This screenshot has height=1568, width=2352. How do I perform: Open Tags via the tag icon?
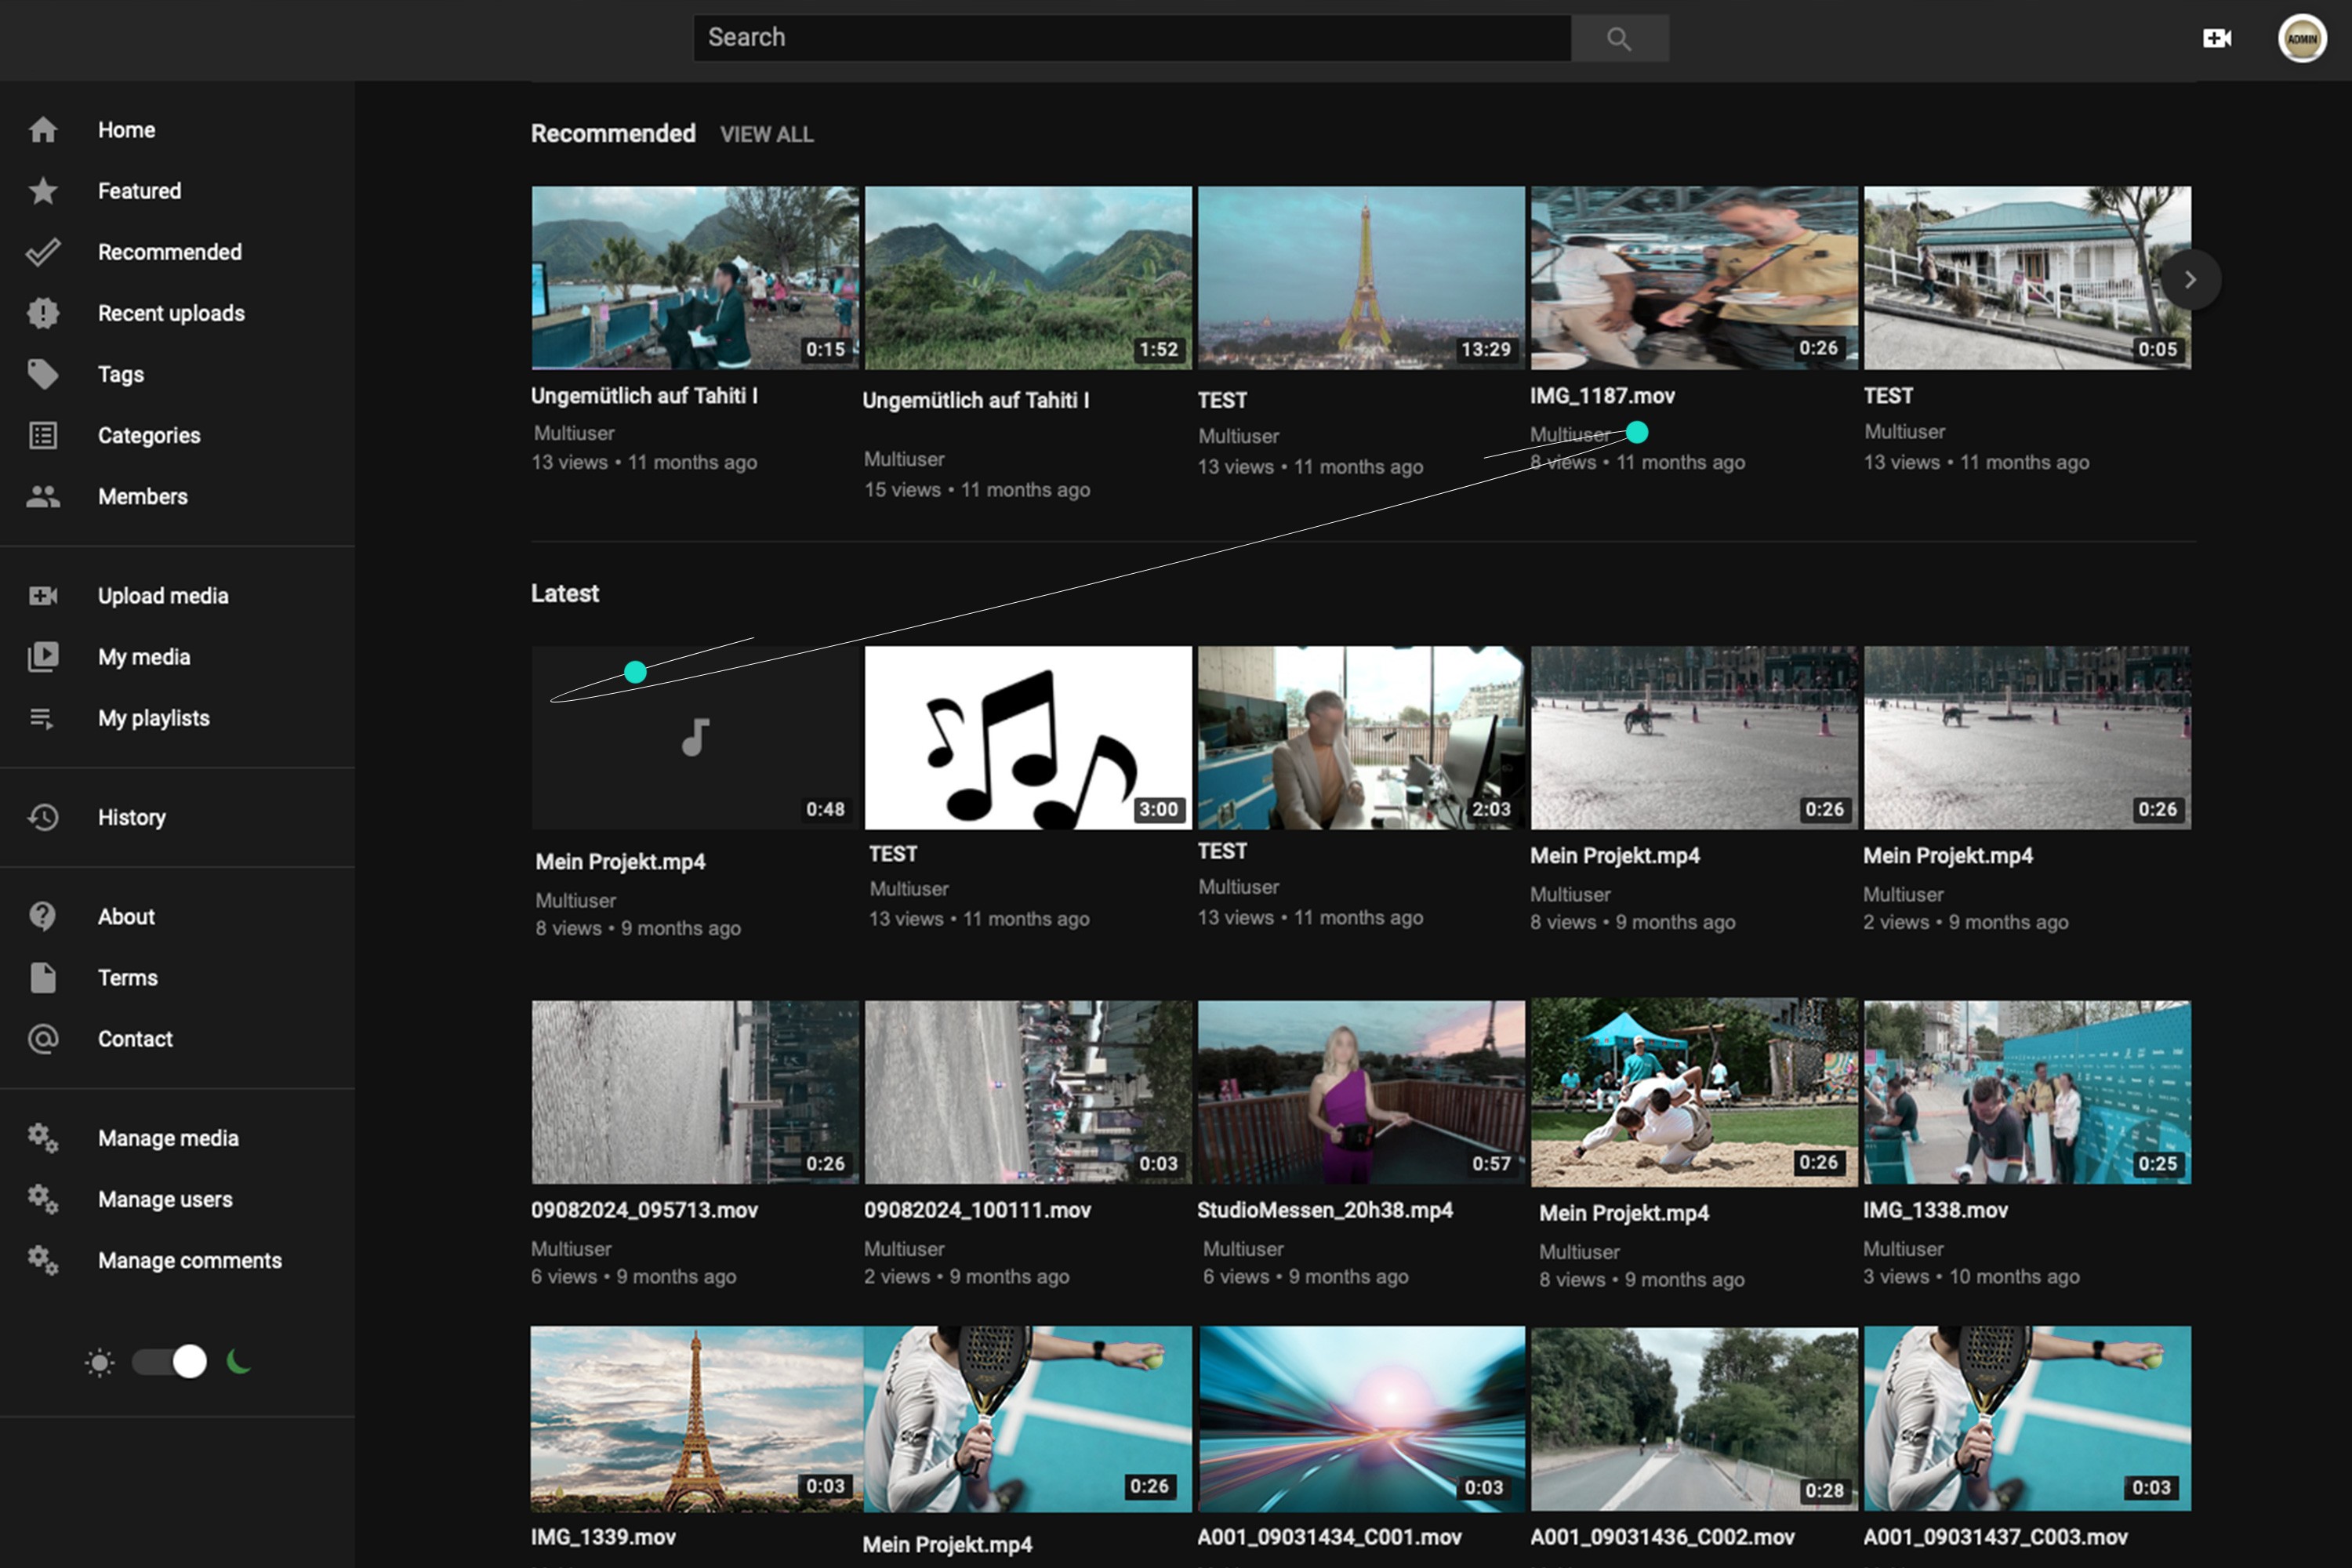coord(43,374)
